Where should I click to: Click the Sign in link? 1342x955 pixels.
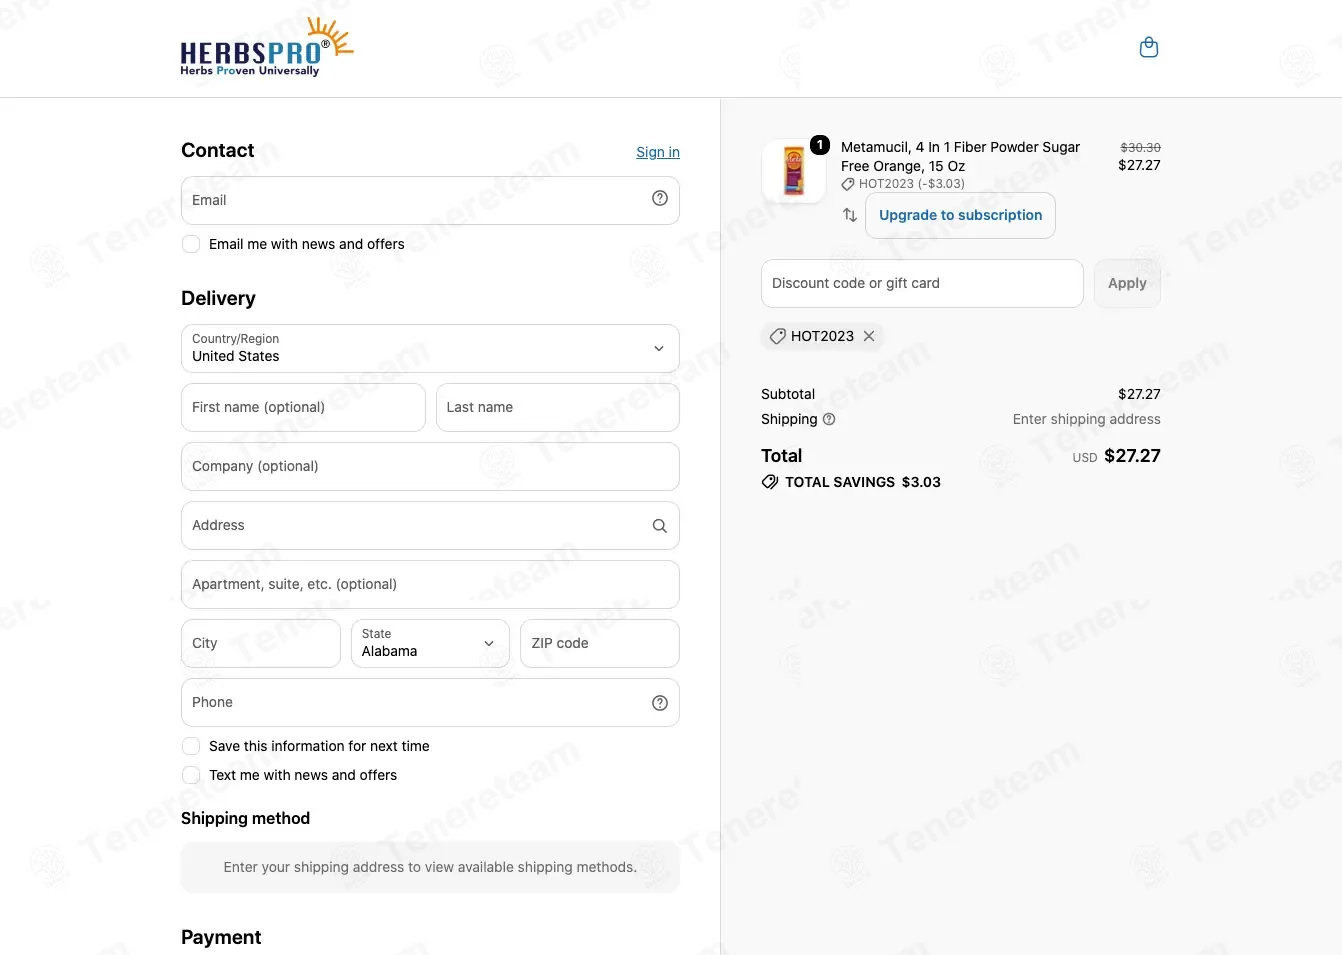coord(658,152)
